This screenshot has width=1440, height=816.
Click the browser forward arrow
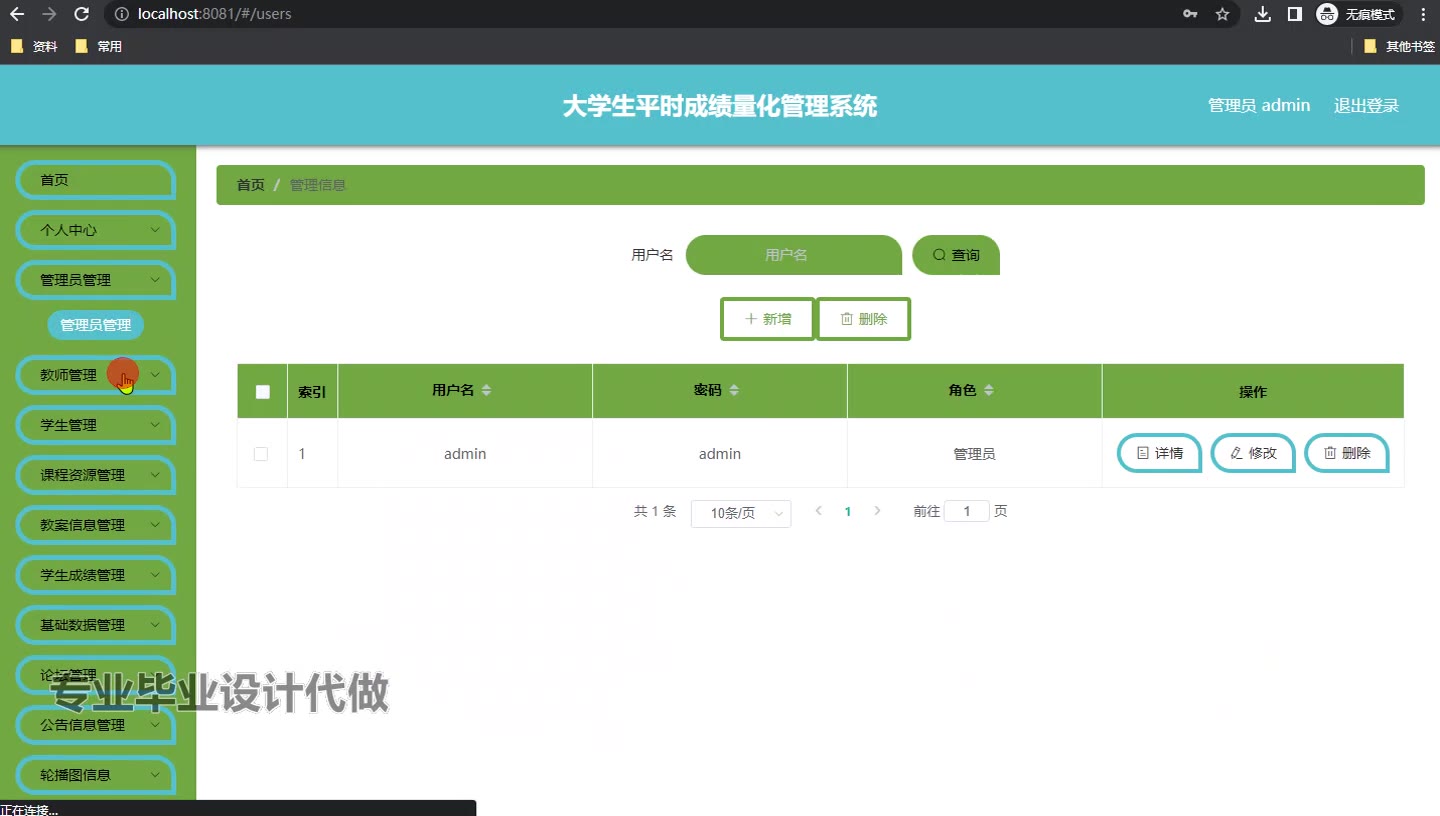click(x=50, y=14)
